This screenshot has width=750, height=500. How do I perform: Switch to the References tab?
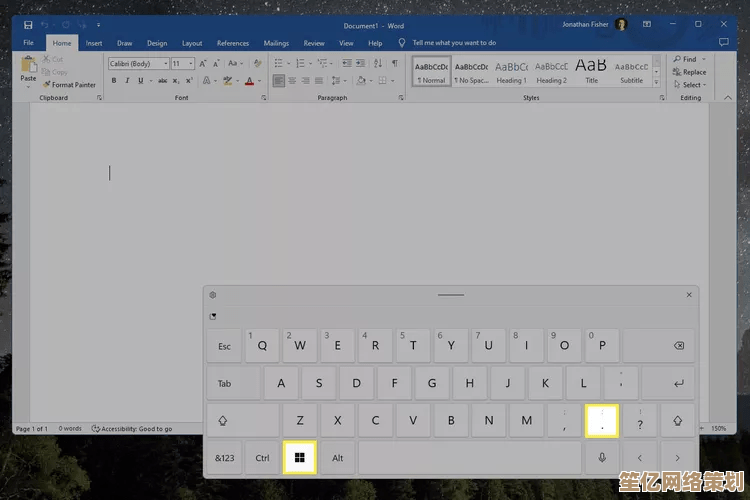coord(233,43)
